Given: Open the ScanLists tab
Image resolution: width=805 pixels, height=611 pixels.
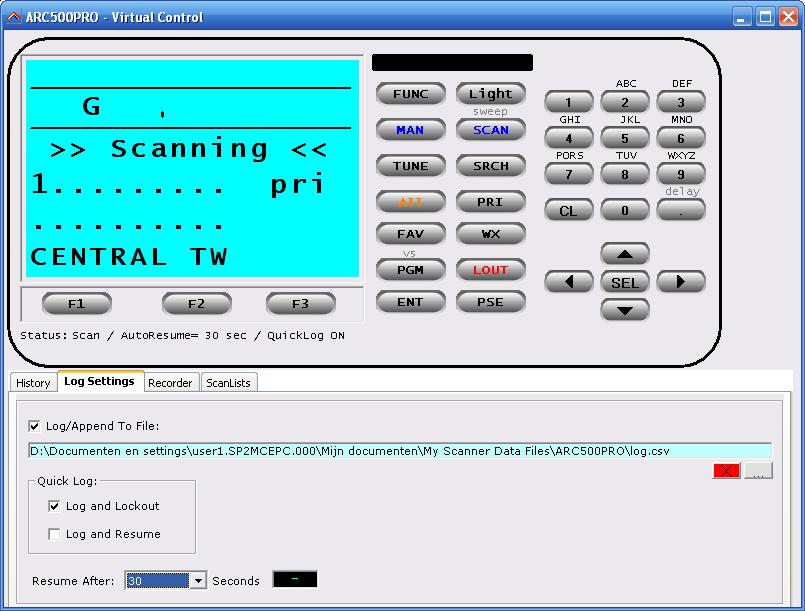Looking at the screenshot, I should pyautogui.click(x=228, y=383).
